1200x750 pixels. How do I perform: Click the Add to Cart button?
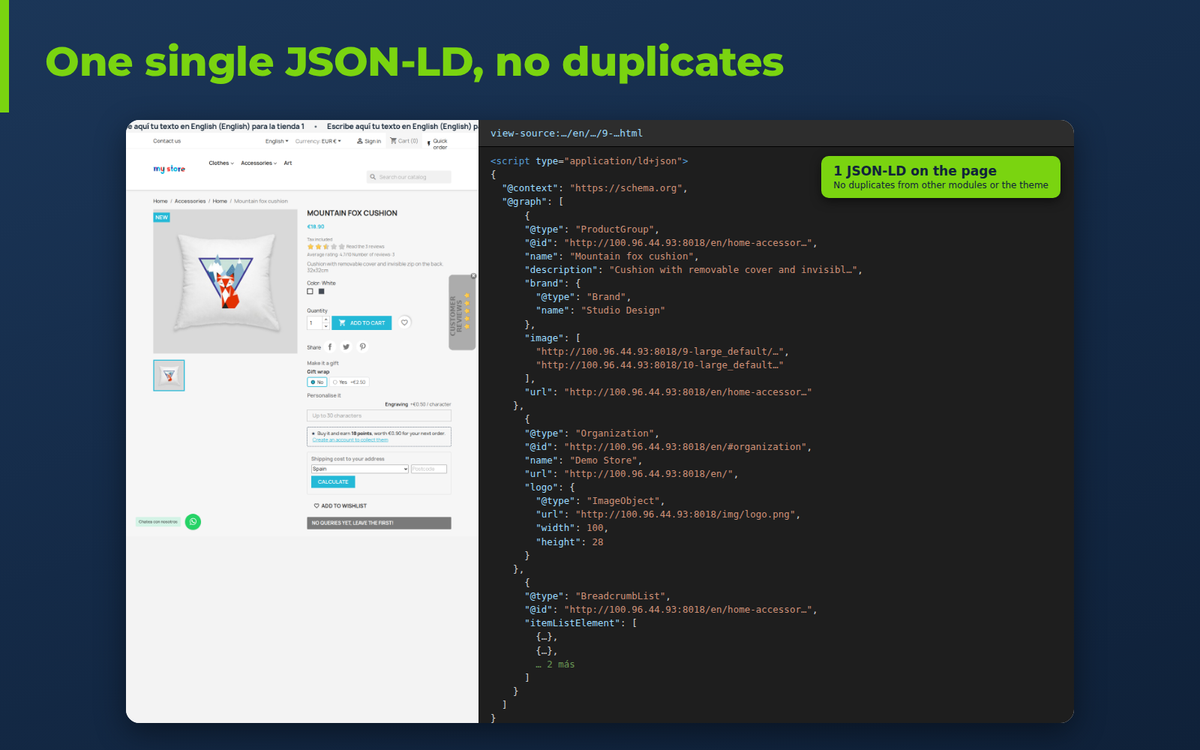(x=362, y=323)
